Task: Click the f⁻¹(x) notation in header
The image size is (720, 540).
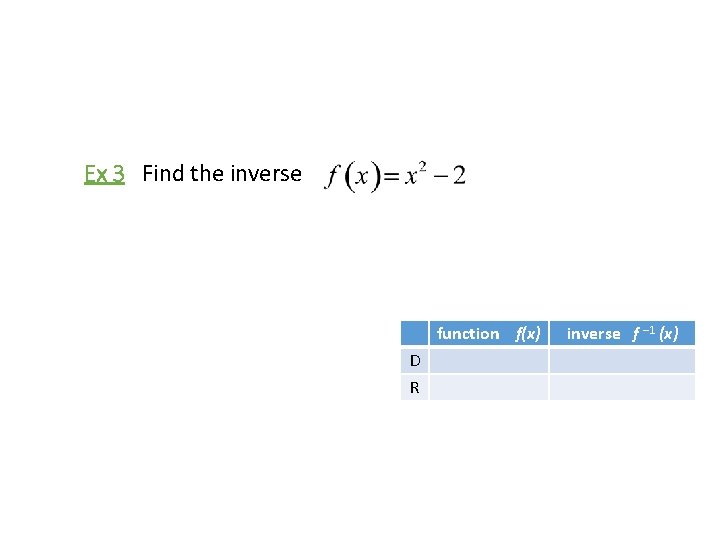Action: [655, 333]
